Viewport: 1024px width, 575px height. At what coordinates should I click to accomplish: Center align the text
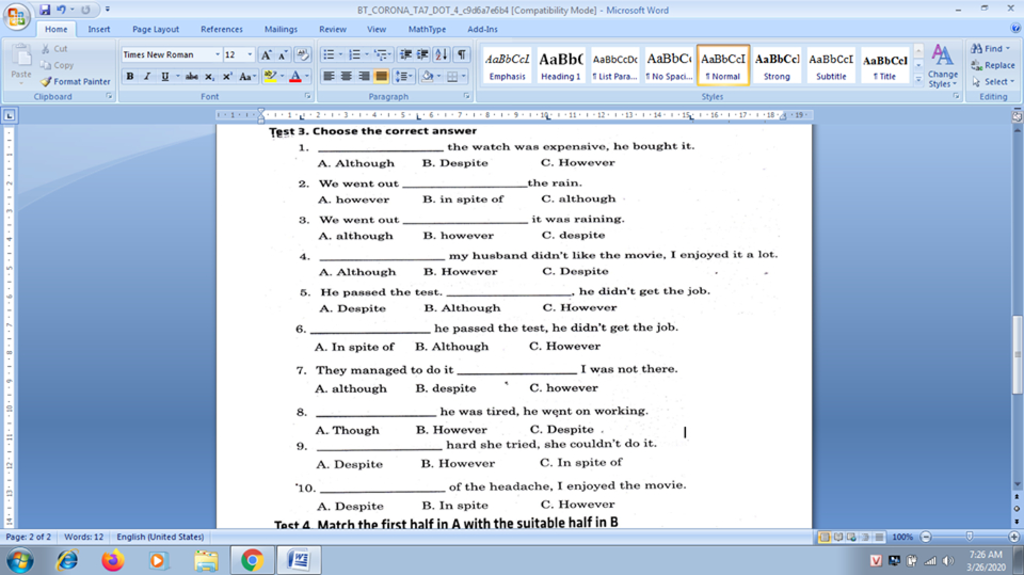346,76
